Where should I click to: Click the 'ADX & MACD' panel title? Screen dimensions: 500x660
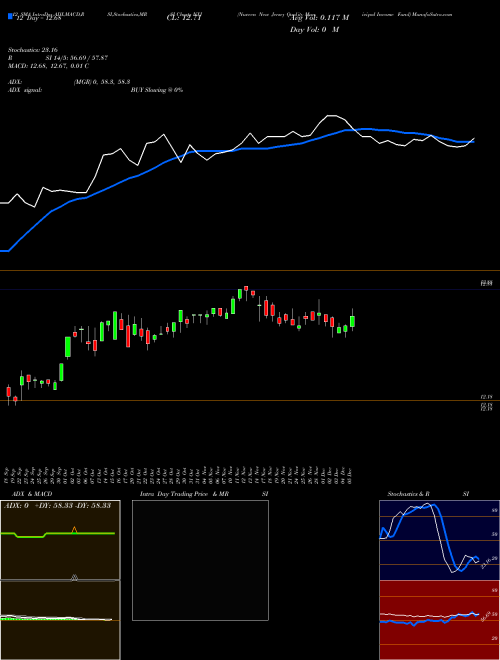click(32, 494)
